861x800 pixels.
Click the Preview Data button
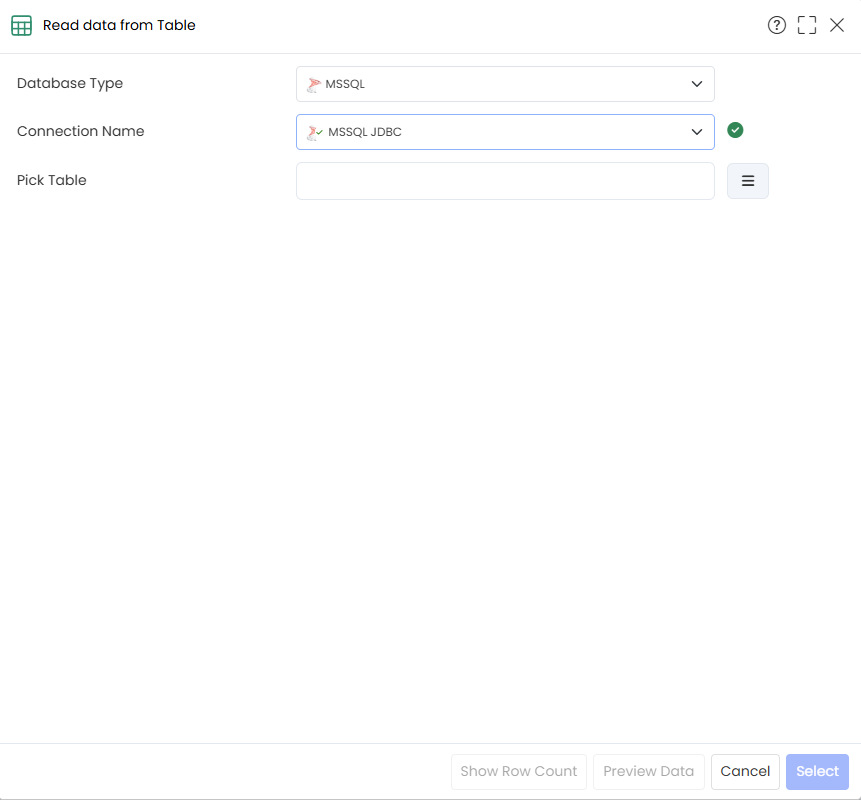tap(648, 771)
